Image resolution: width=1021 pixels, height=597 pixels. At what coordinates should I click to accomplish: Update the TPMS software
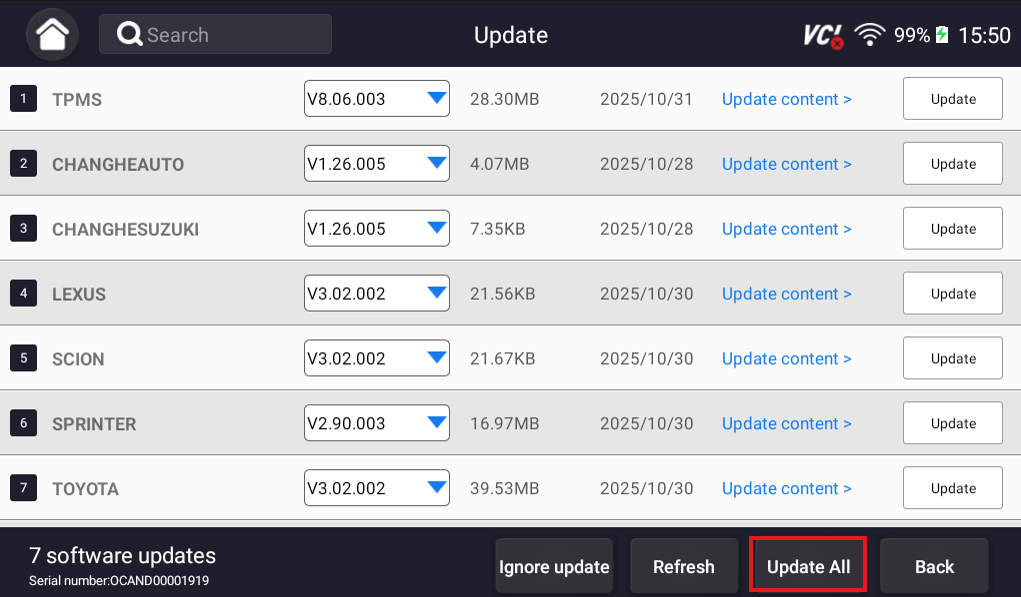(951, 98)
